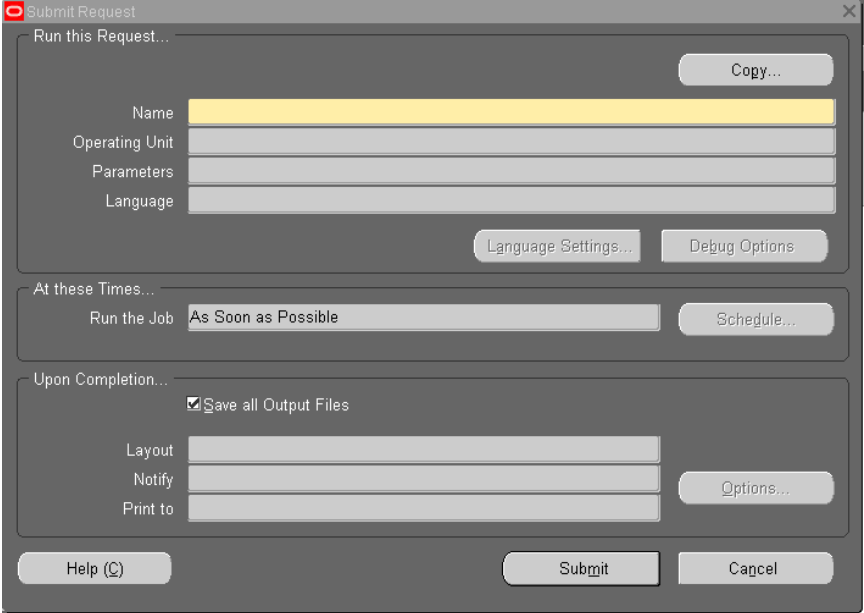Close the Submit Request dialog

pos(849,11)
